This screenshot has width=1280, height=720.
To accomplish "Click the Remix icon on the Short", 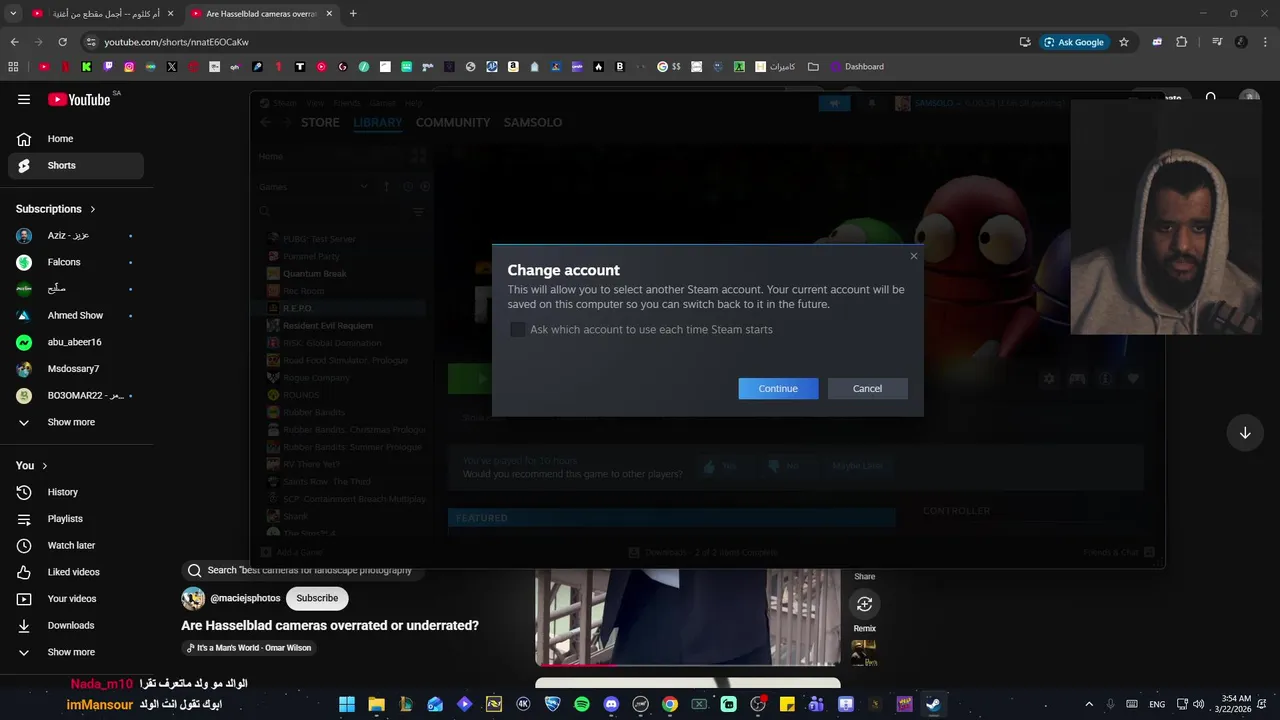I will click(865, 604).
